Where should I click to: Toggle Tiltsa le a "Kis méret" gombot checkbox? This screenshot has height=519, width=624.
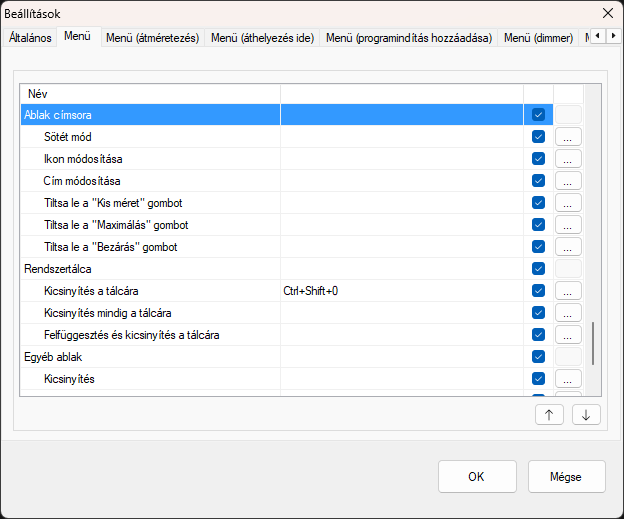538,203
